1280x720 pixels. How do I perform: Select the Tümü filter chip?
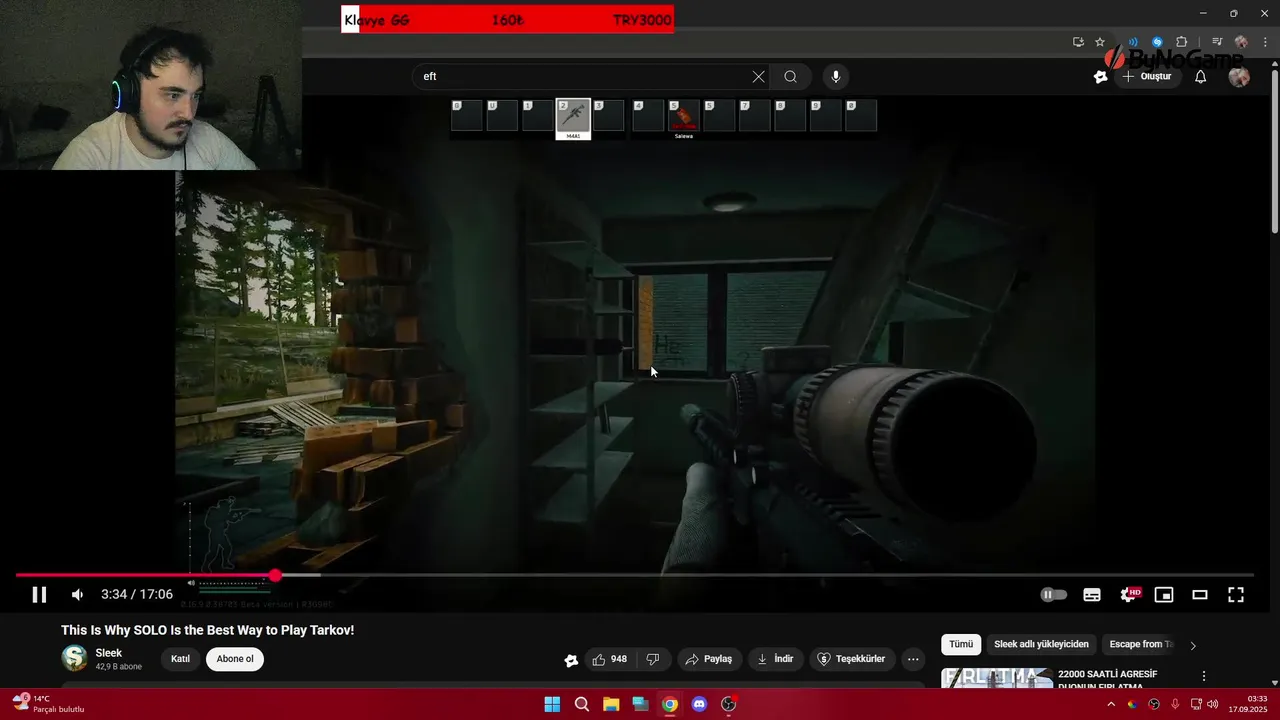click(x=961, y=645)
